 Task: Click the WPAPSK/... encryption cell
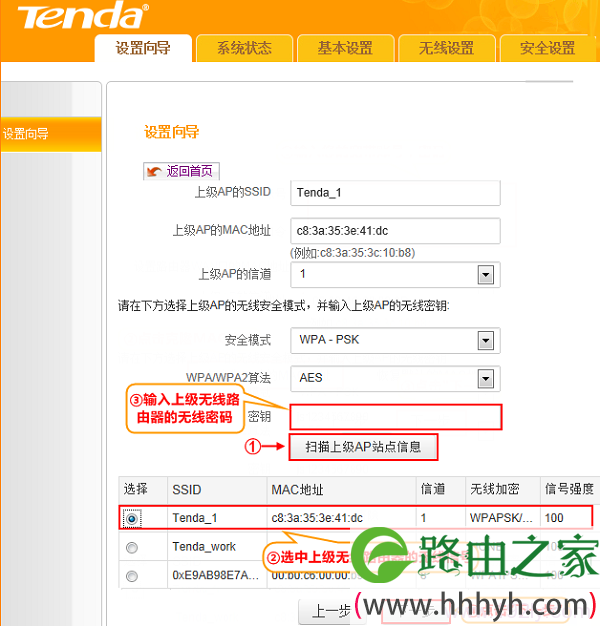click(501, 518)
